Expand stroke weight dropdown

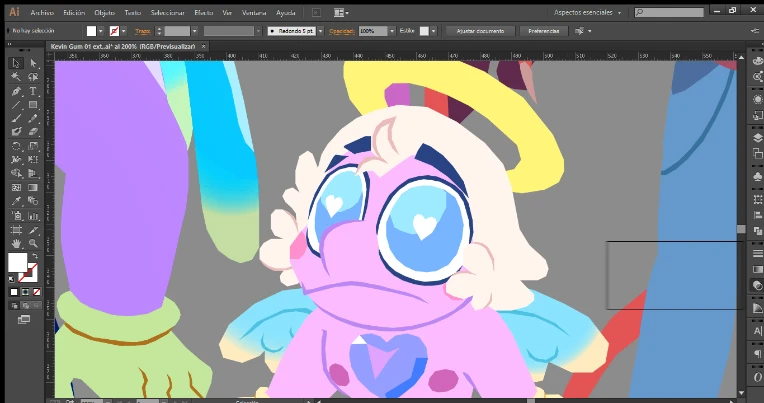pyautogui.click(x=194, y=31)
